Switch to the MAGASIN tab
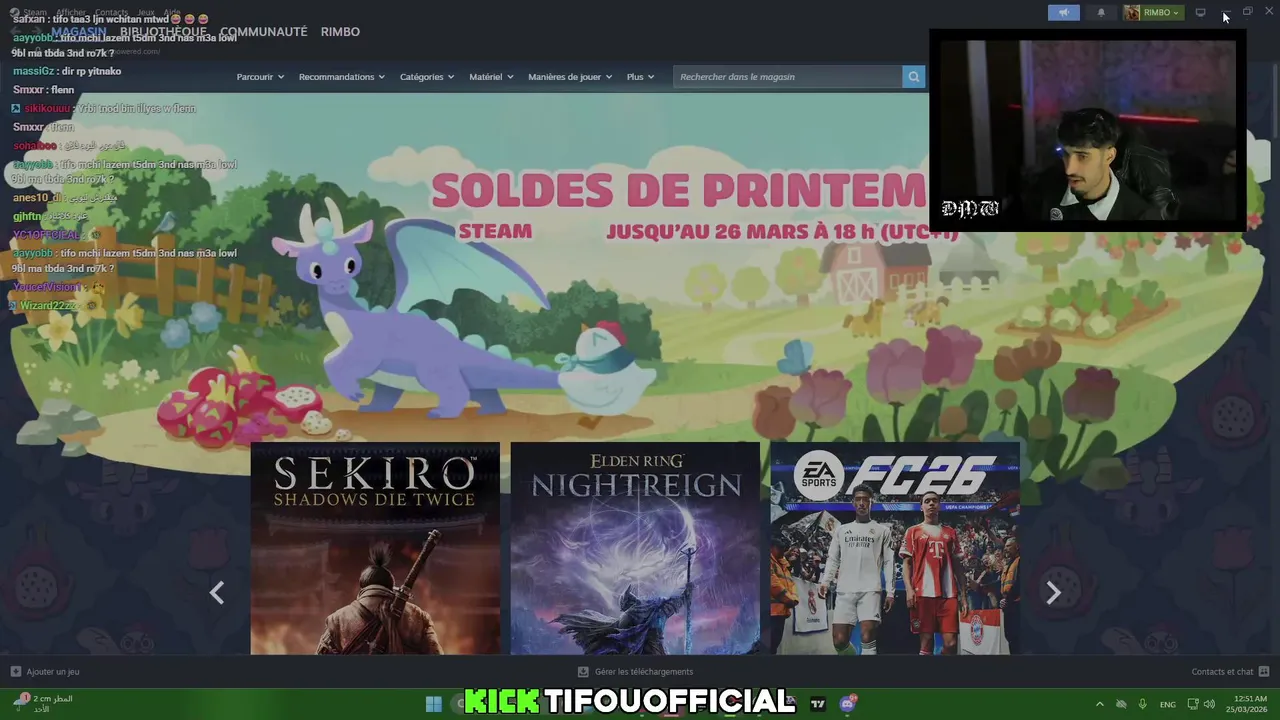 tap(78, 32)
